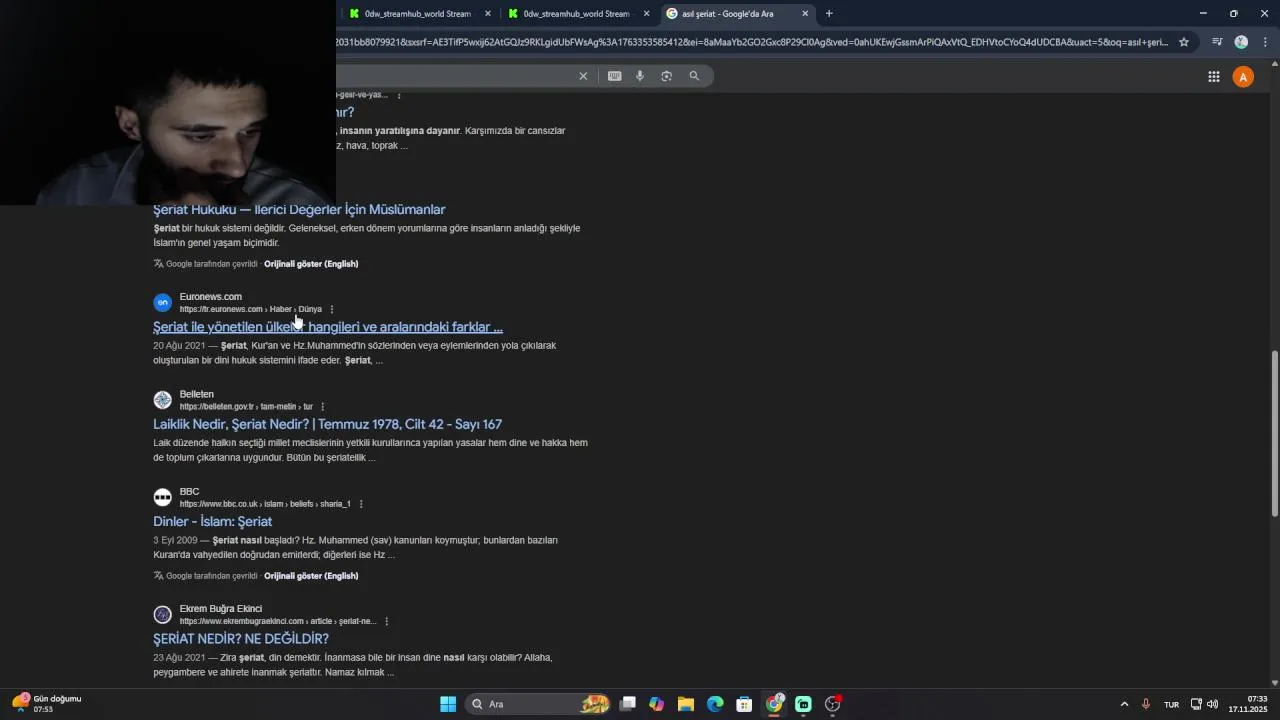Open Microsoft Store from the taskbar
1280x720 pixels.
[x=744, y=704]
